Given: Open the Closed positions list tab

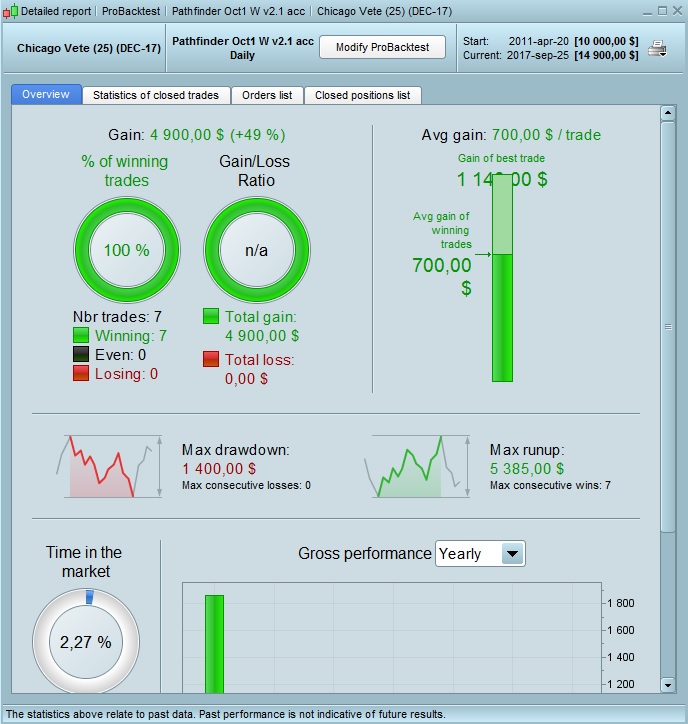Looking at the screenshot, I should click(x=362, y=95).
